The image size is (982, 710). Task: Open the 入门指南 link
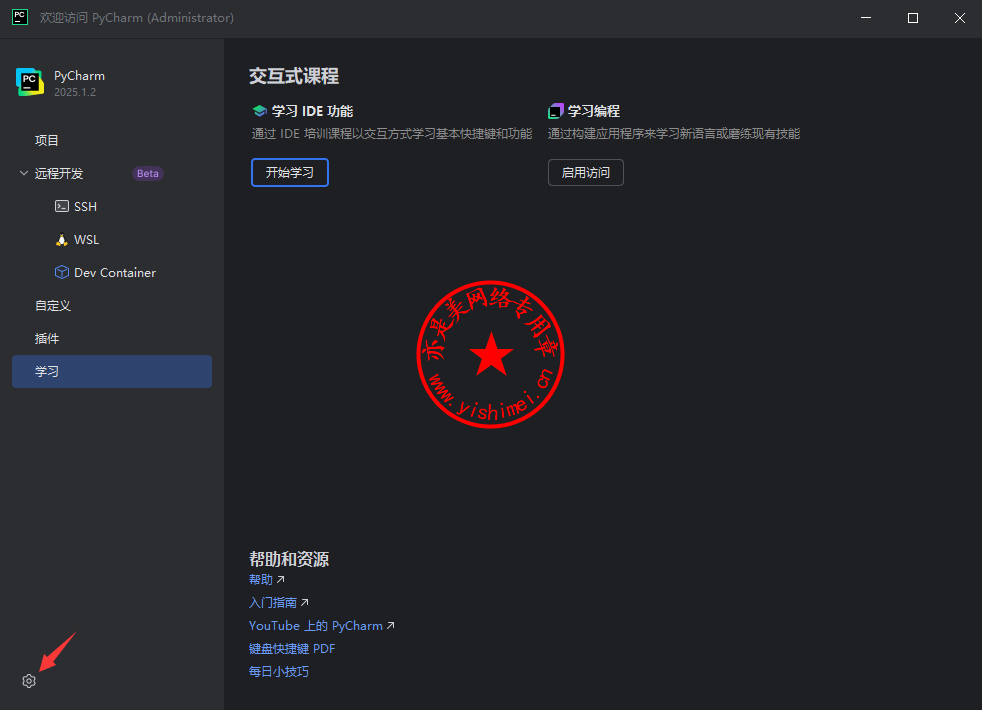pyautogui.click(x=272, y=602)
